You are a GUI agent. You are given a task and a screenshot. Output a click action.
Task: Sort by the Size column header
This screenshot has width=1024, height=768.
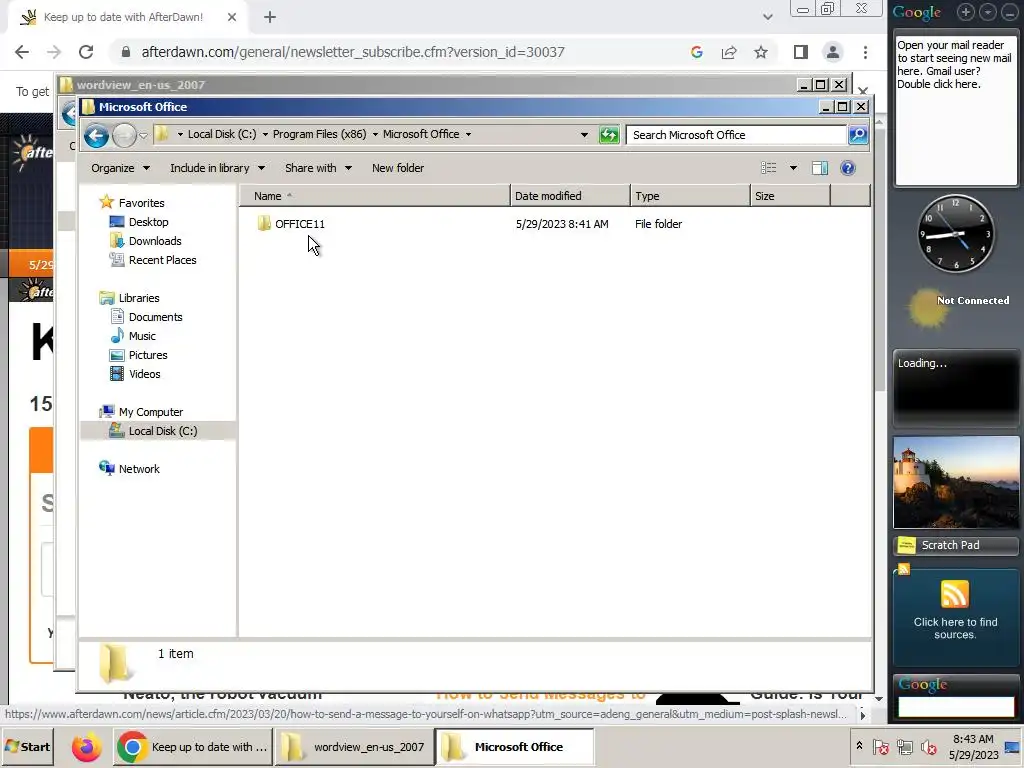(x=790, y=196)
